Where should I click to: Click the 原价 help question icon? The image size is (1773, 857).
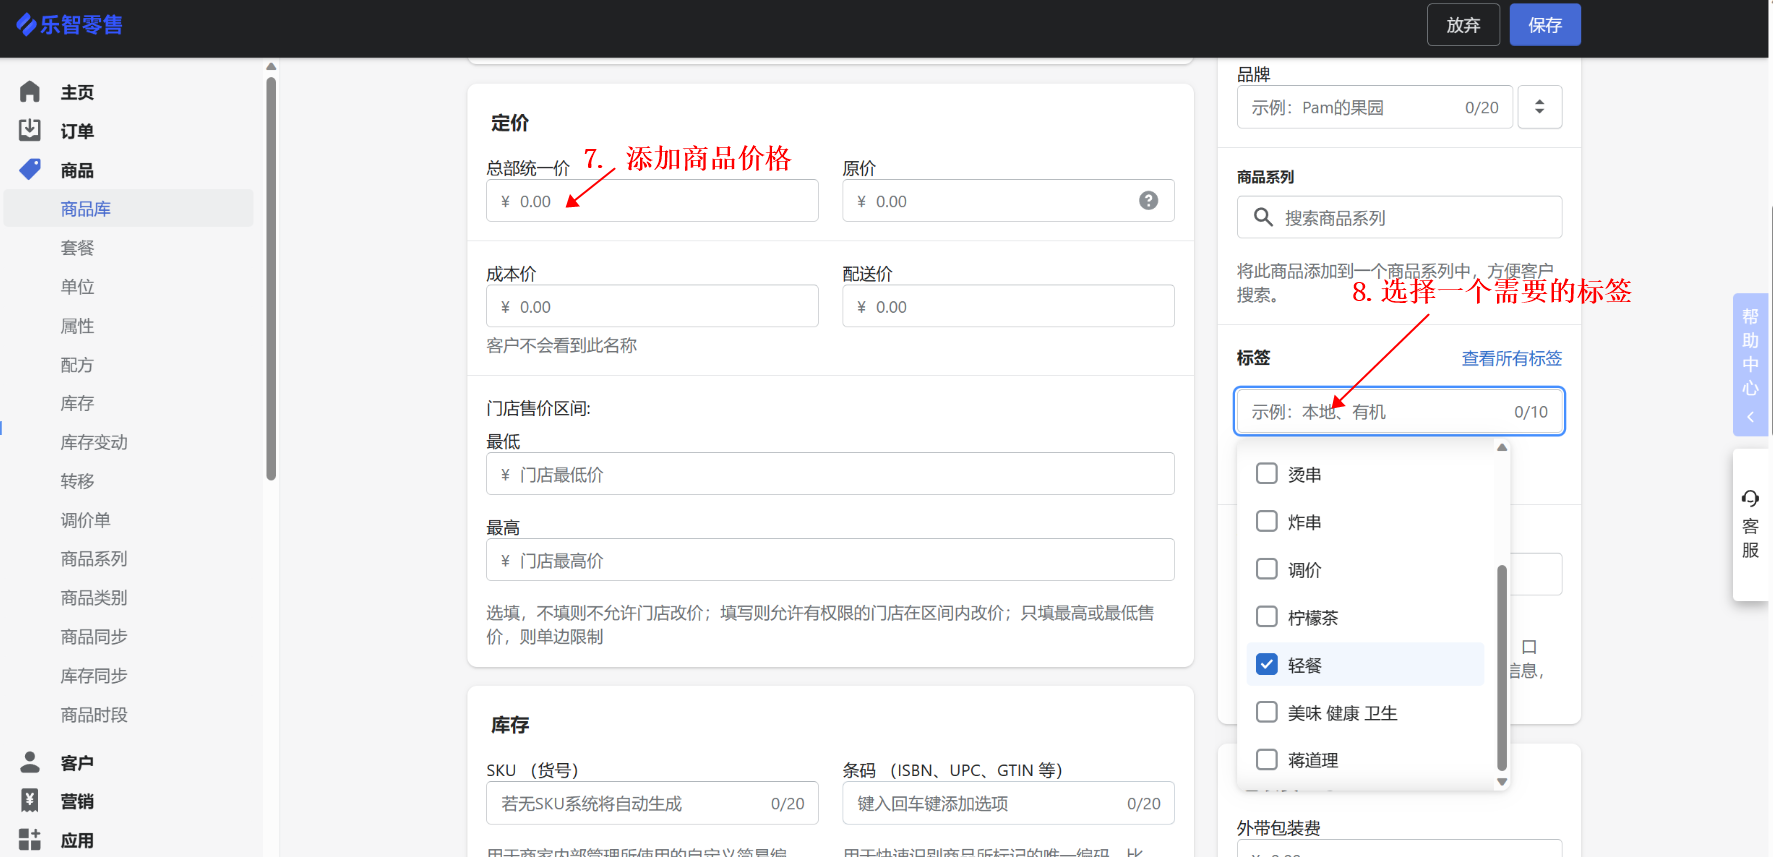coord(1148,201)
